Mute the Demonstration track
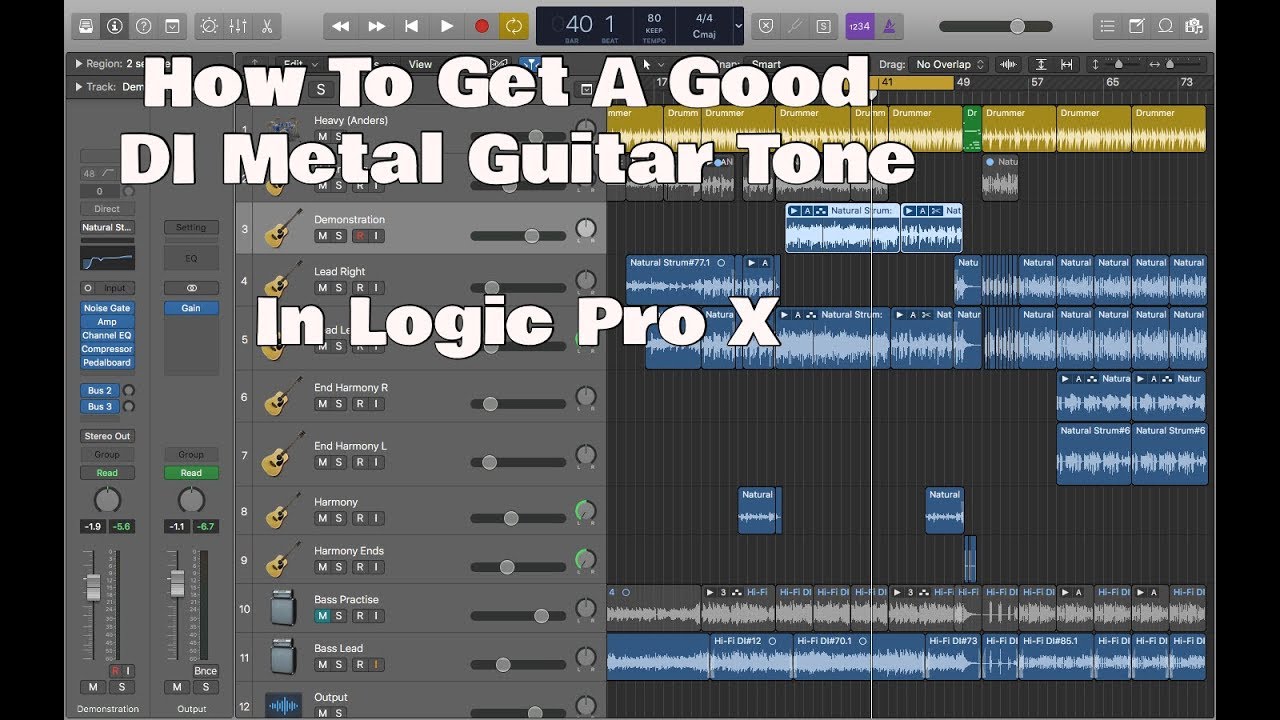Viewport: 1280px width, 720px height. click(322, 236)
